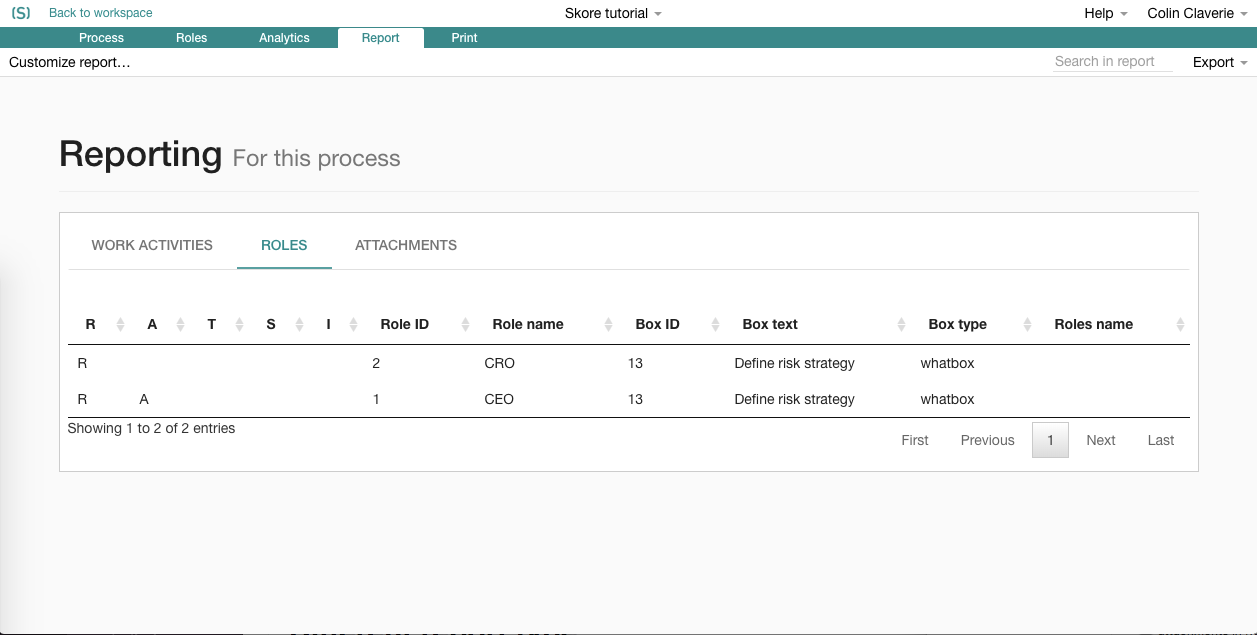Go to Next page
Image resolution: width=1257 pixels, height=635 pixels.
click(x=1101, y=440)
